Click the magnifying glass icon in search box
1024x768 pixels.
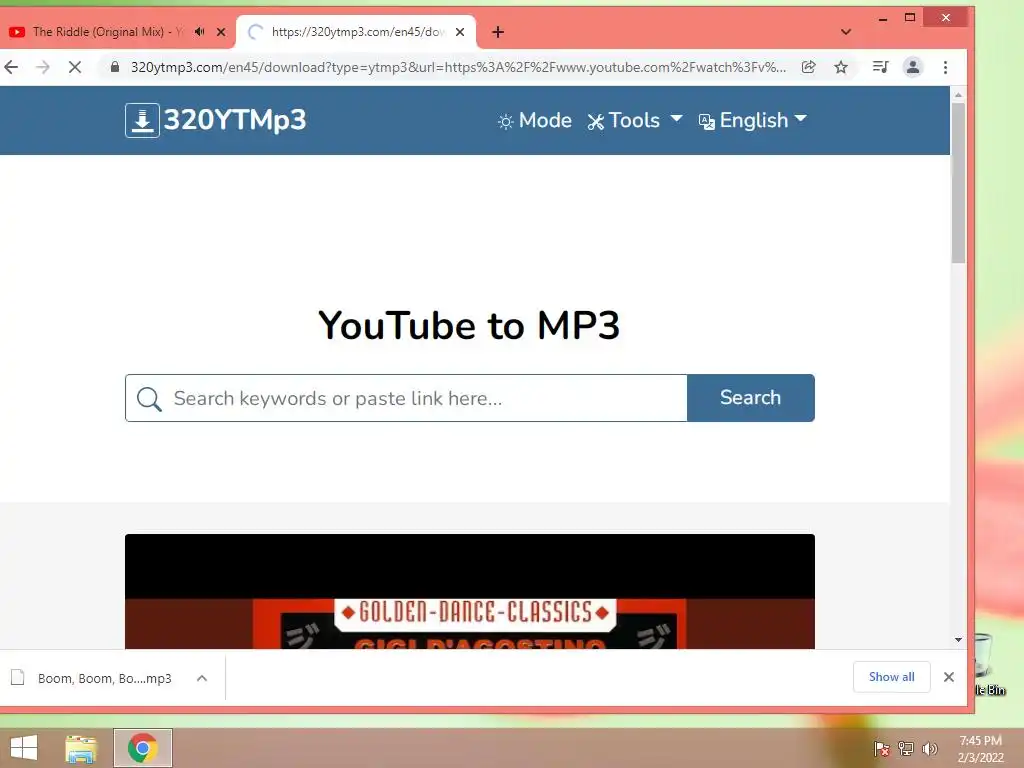click(x=149, y=398)
